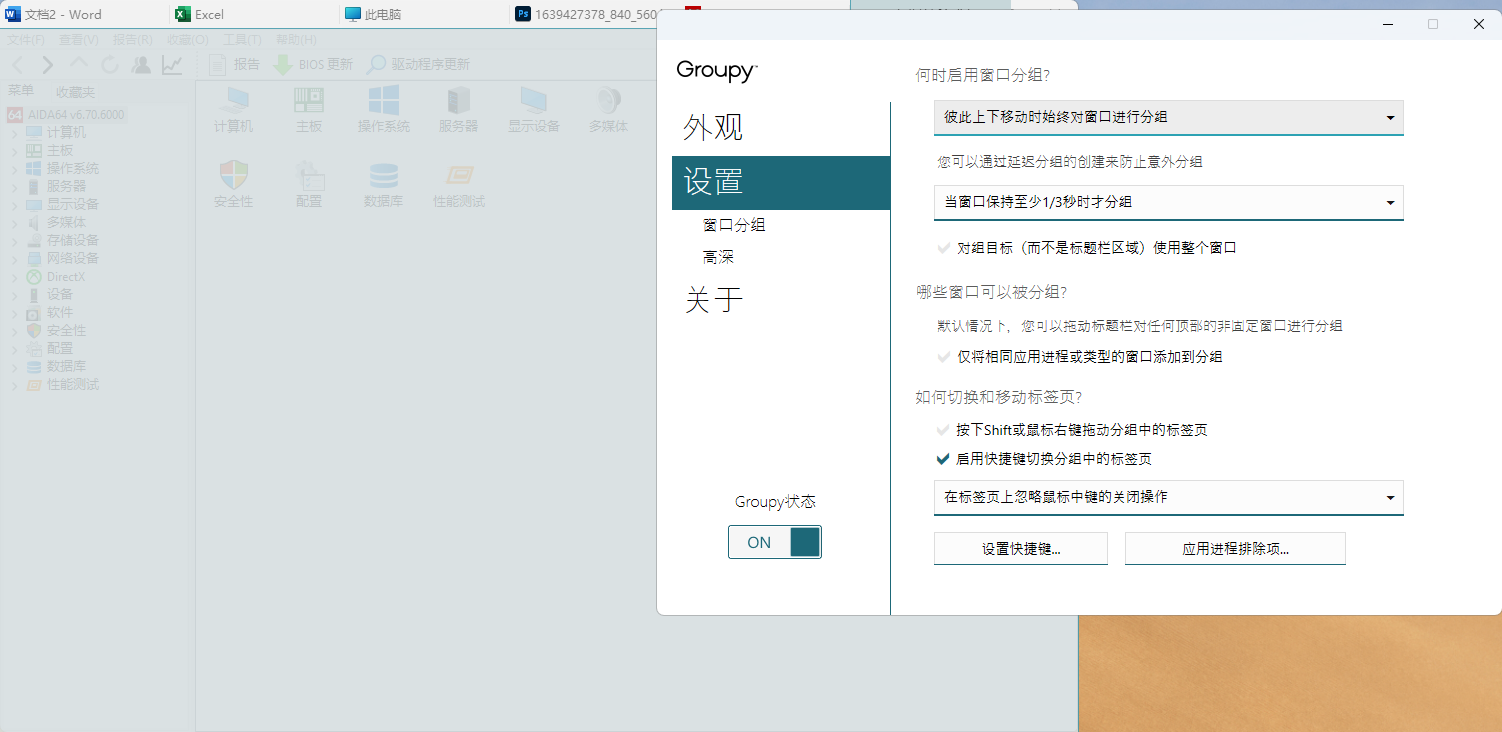Screen dimensions: 1502x732
Task: Open the 彼此上下移动时始终对窗口进行分组 dropdown
Action: tap(1168, 117)
